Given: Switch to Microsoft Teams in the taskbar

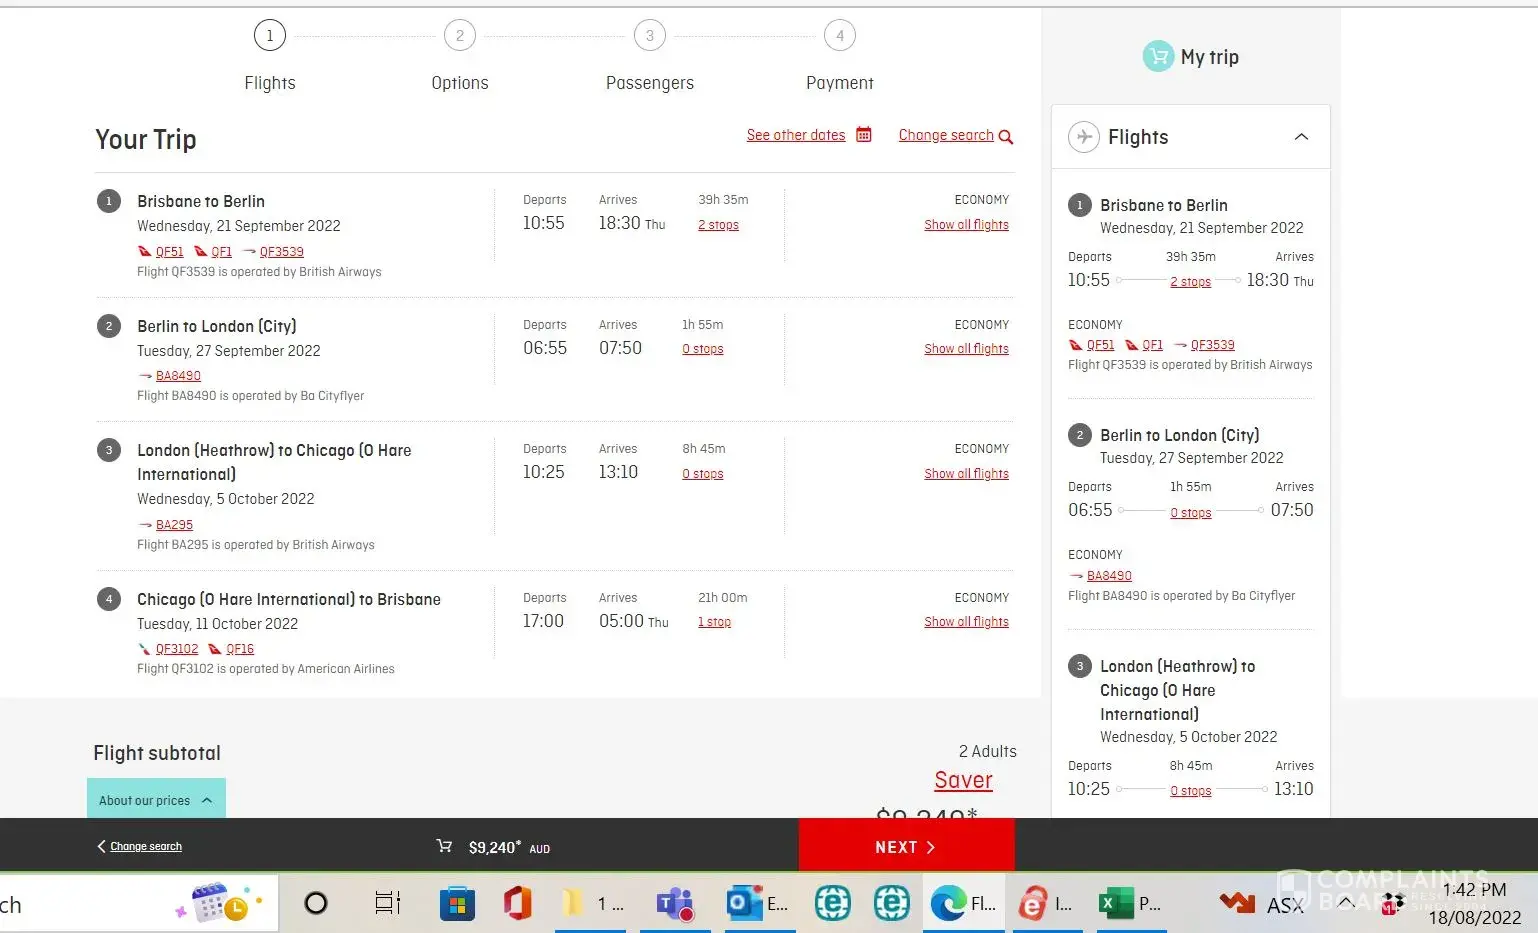Looking at the screenshot, I should [x=675, y=904].
